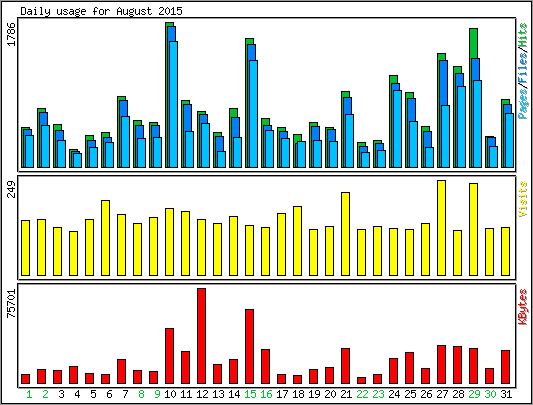This screenshot has width=533, height=405.
Task: Click day 24 label on x-axis
Action: point(394,394)
